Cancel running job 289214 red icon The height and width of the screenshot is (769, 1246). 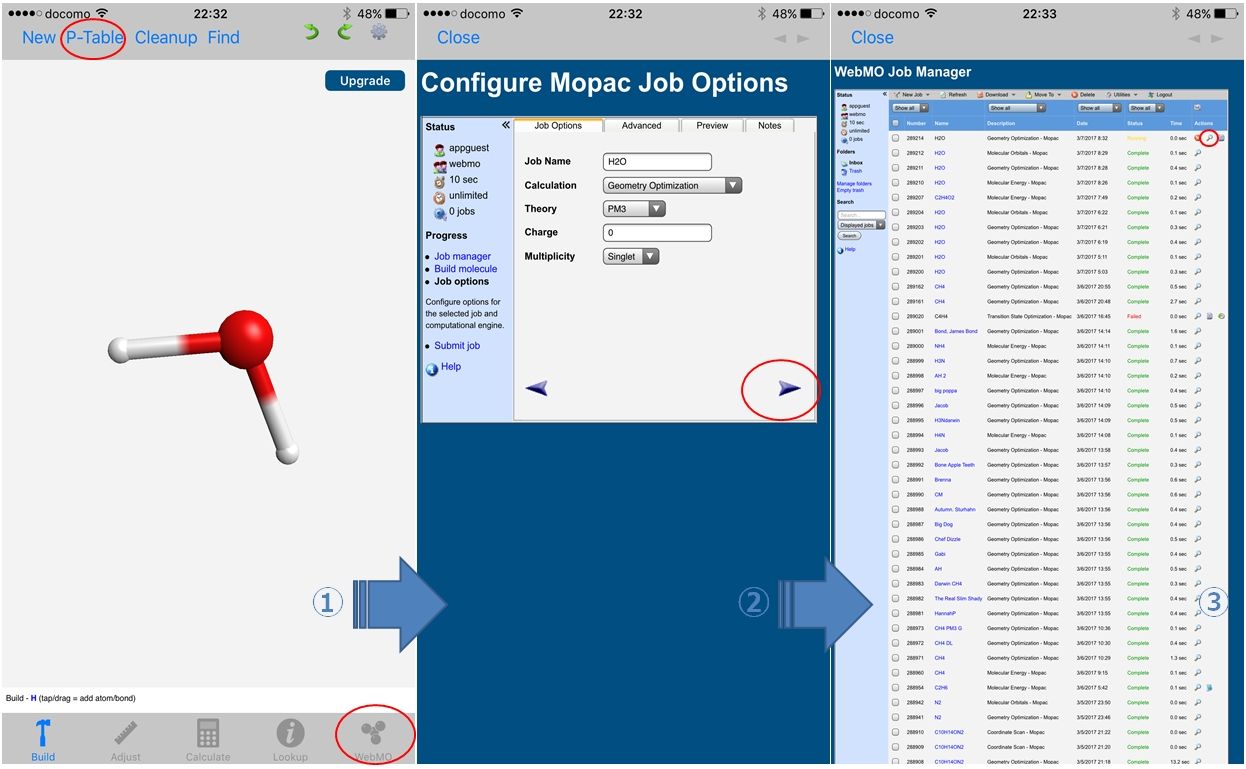pos(1197,138)
